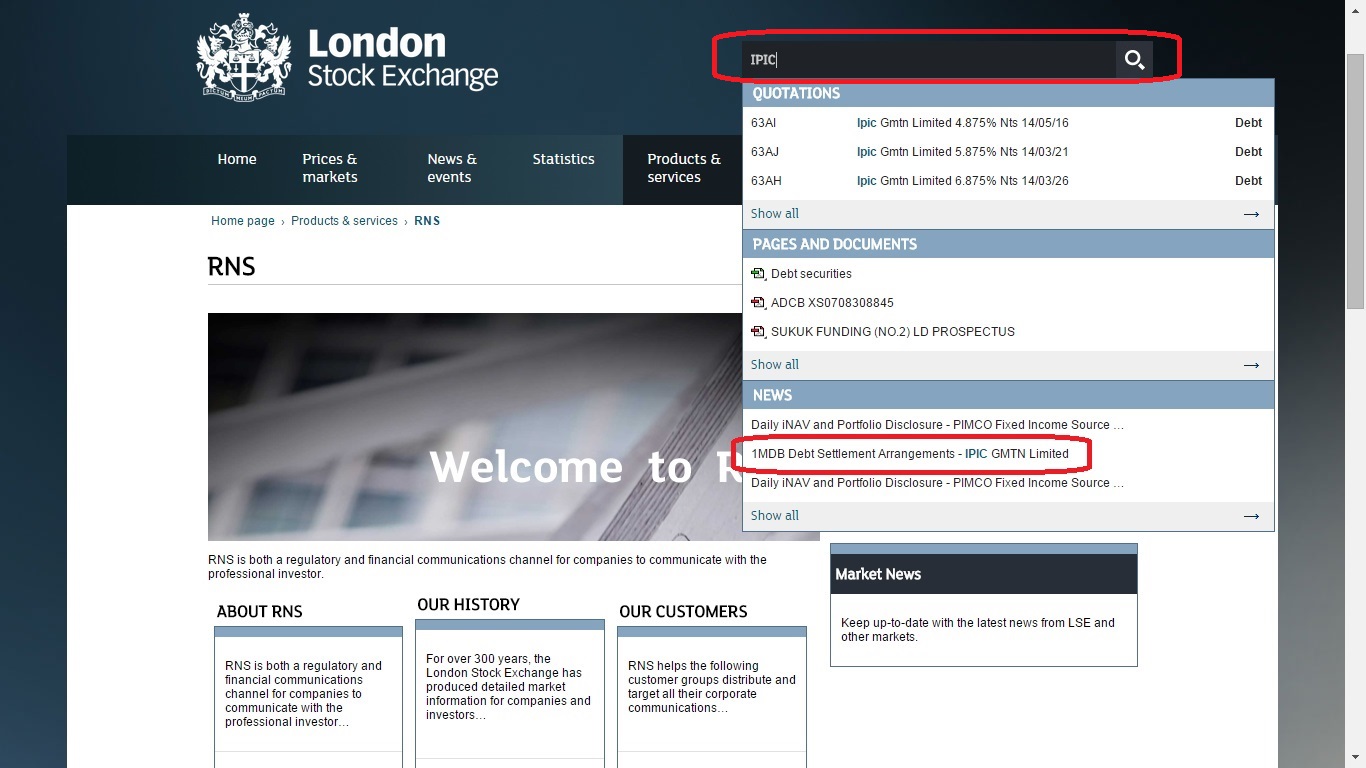
Task: Click the document icon beside Debt securities
Action: pyautogui.click(x=758, y=274)
